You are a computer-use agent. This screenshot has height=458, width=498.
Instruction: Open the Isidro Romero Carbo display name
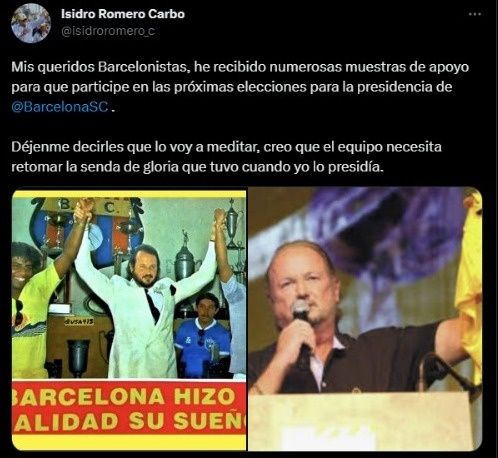[123, 14]
